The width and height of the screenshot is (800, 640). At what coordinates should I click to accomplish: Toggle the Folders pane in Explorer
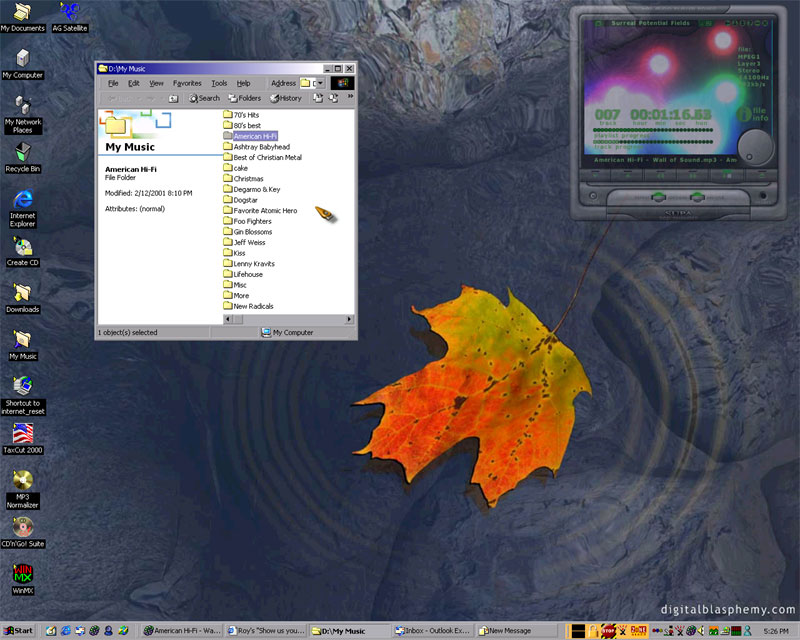point(244,98)
